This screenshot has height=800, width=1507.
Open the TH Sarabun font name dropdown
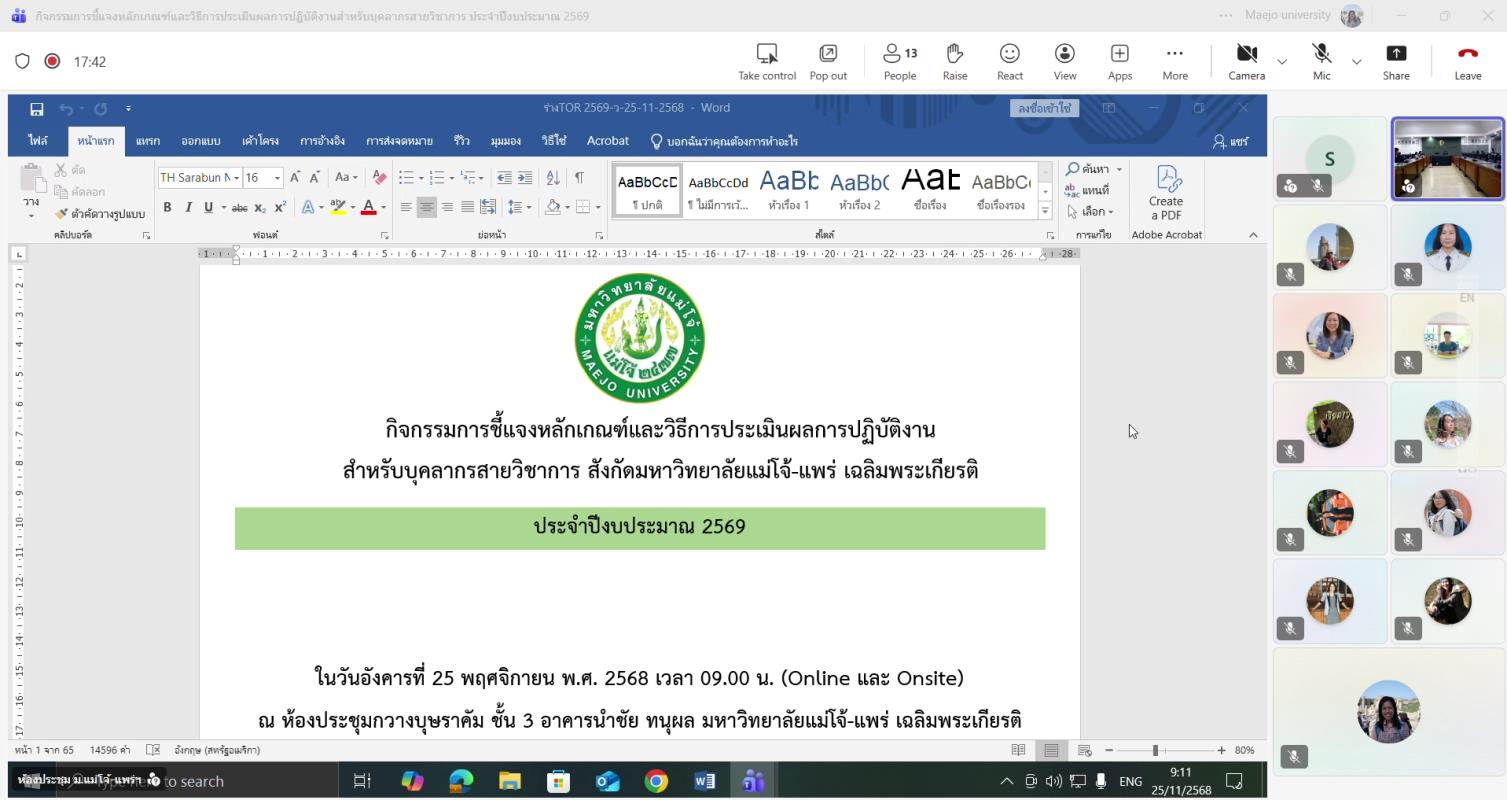[x=236, y=178]
